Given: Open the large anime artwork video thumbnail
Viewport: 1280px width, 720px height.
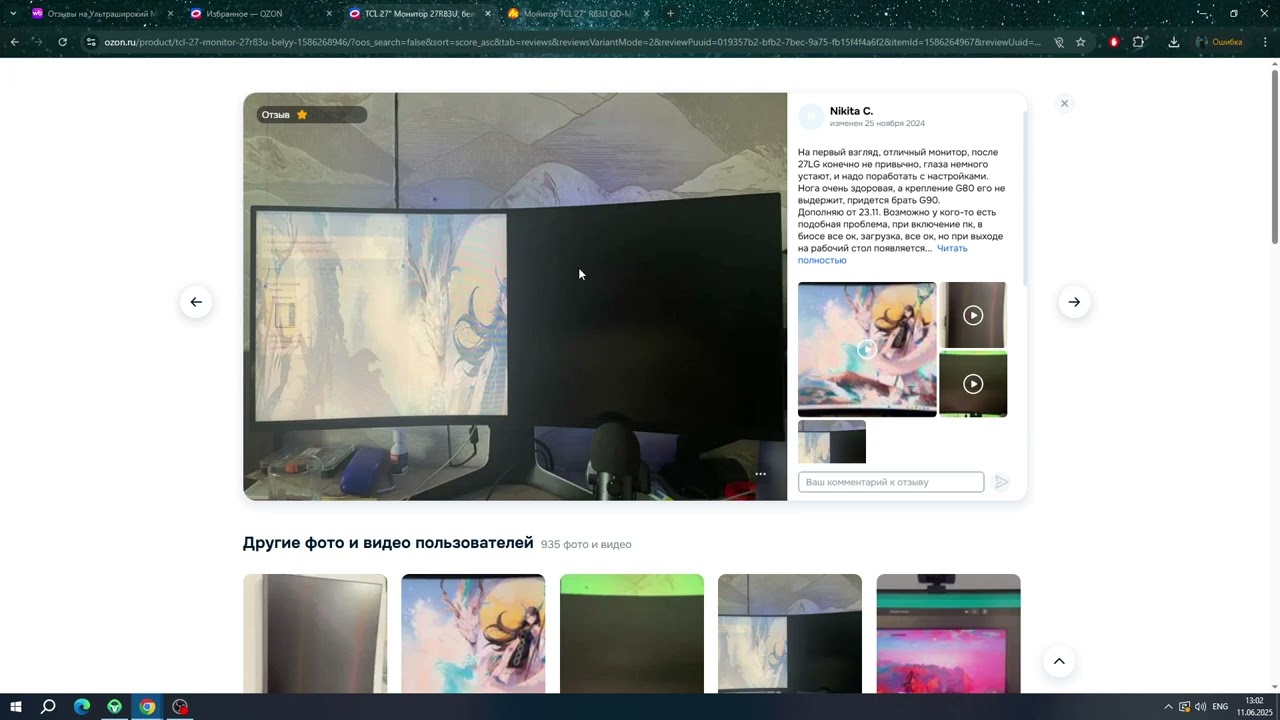Looking at the screenshot, I should tap(867, 349).
